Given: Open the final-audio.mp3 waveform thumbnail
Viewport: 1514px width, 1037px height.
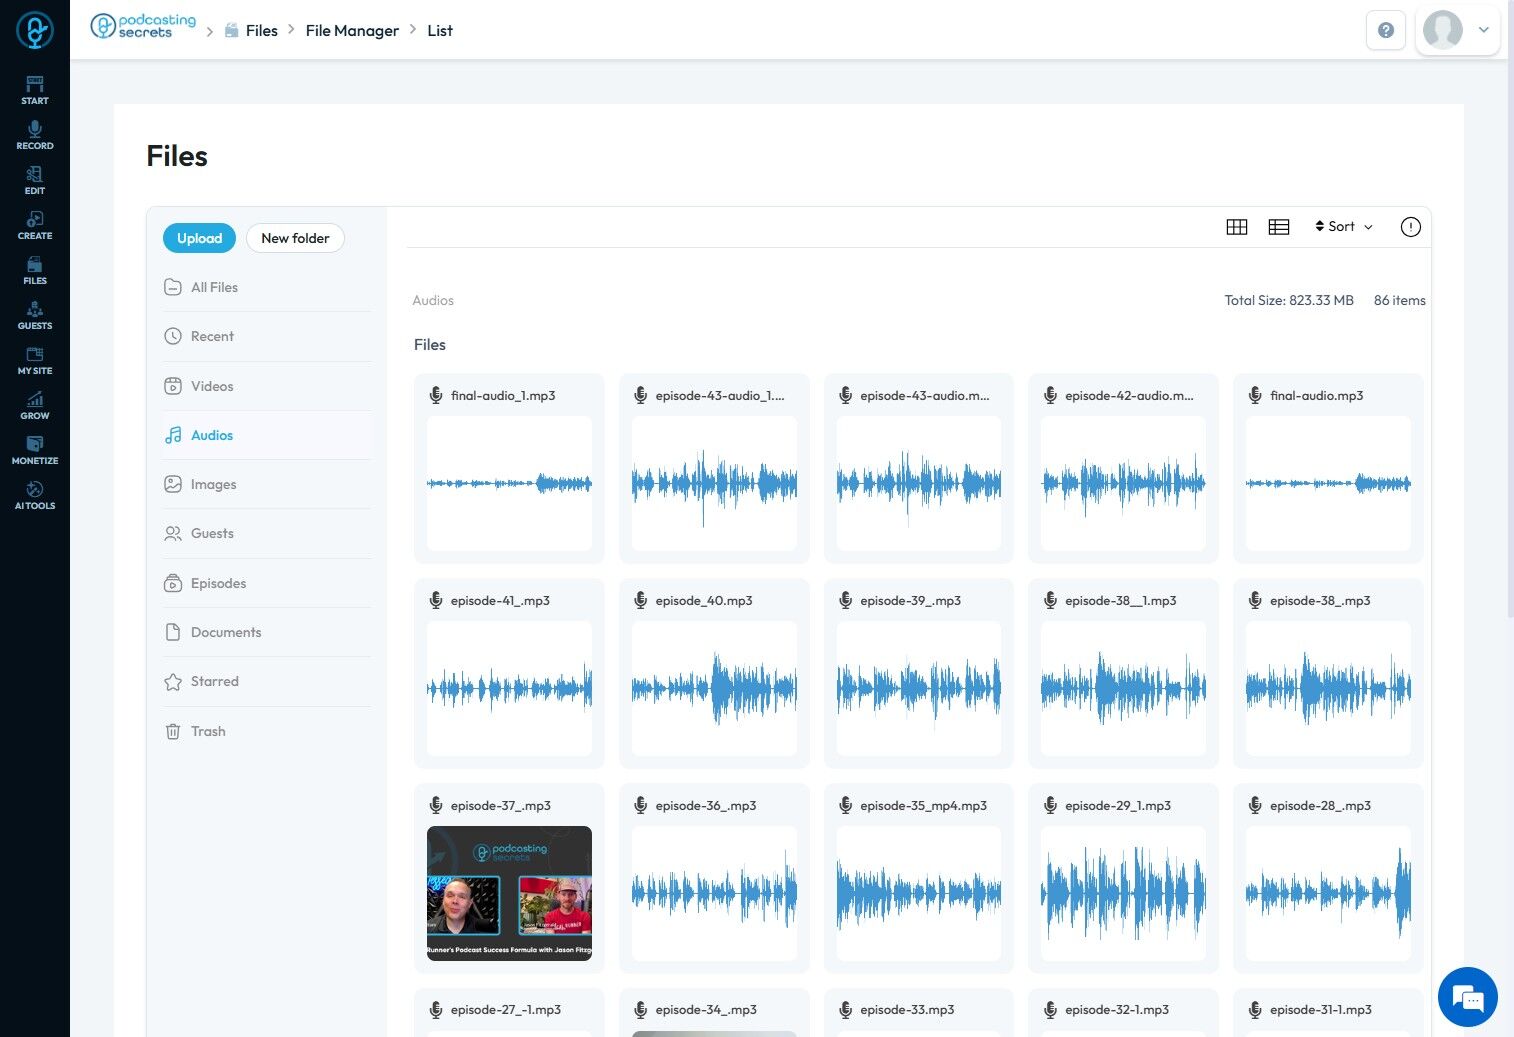Looking at the screenshot, I should [1328, 484].
